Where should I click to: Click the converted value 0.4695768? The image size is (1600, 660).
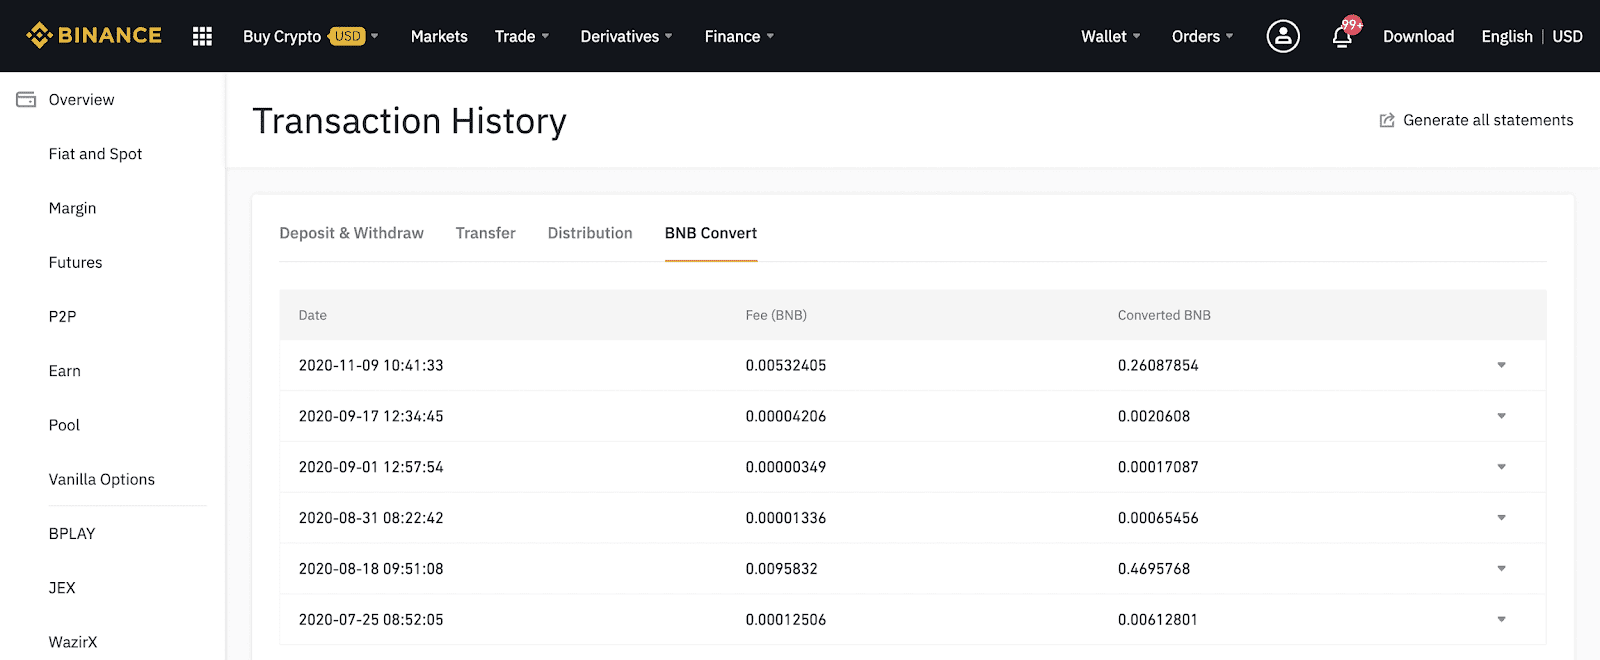(1154, 569)
